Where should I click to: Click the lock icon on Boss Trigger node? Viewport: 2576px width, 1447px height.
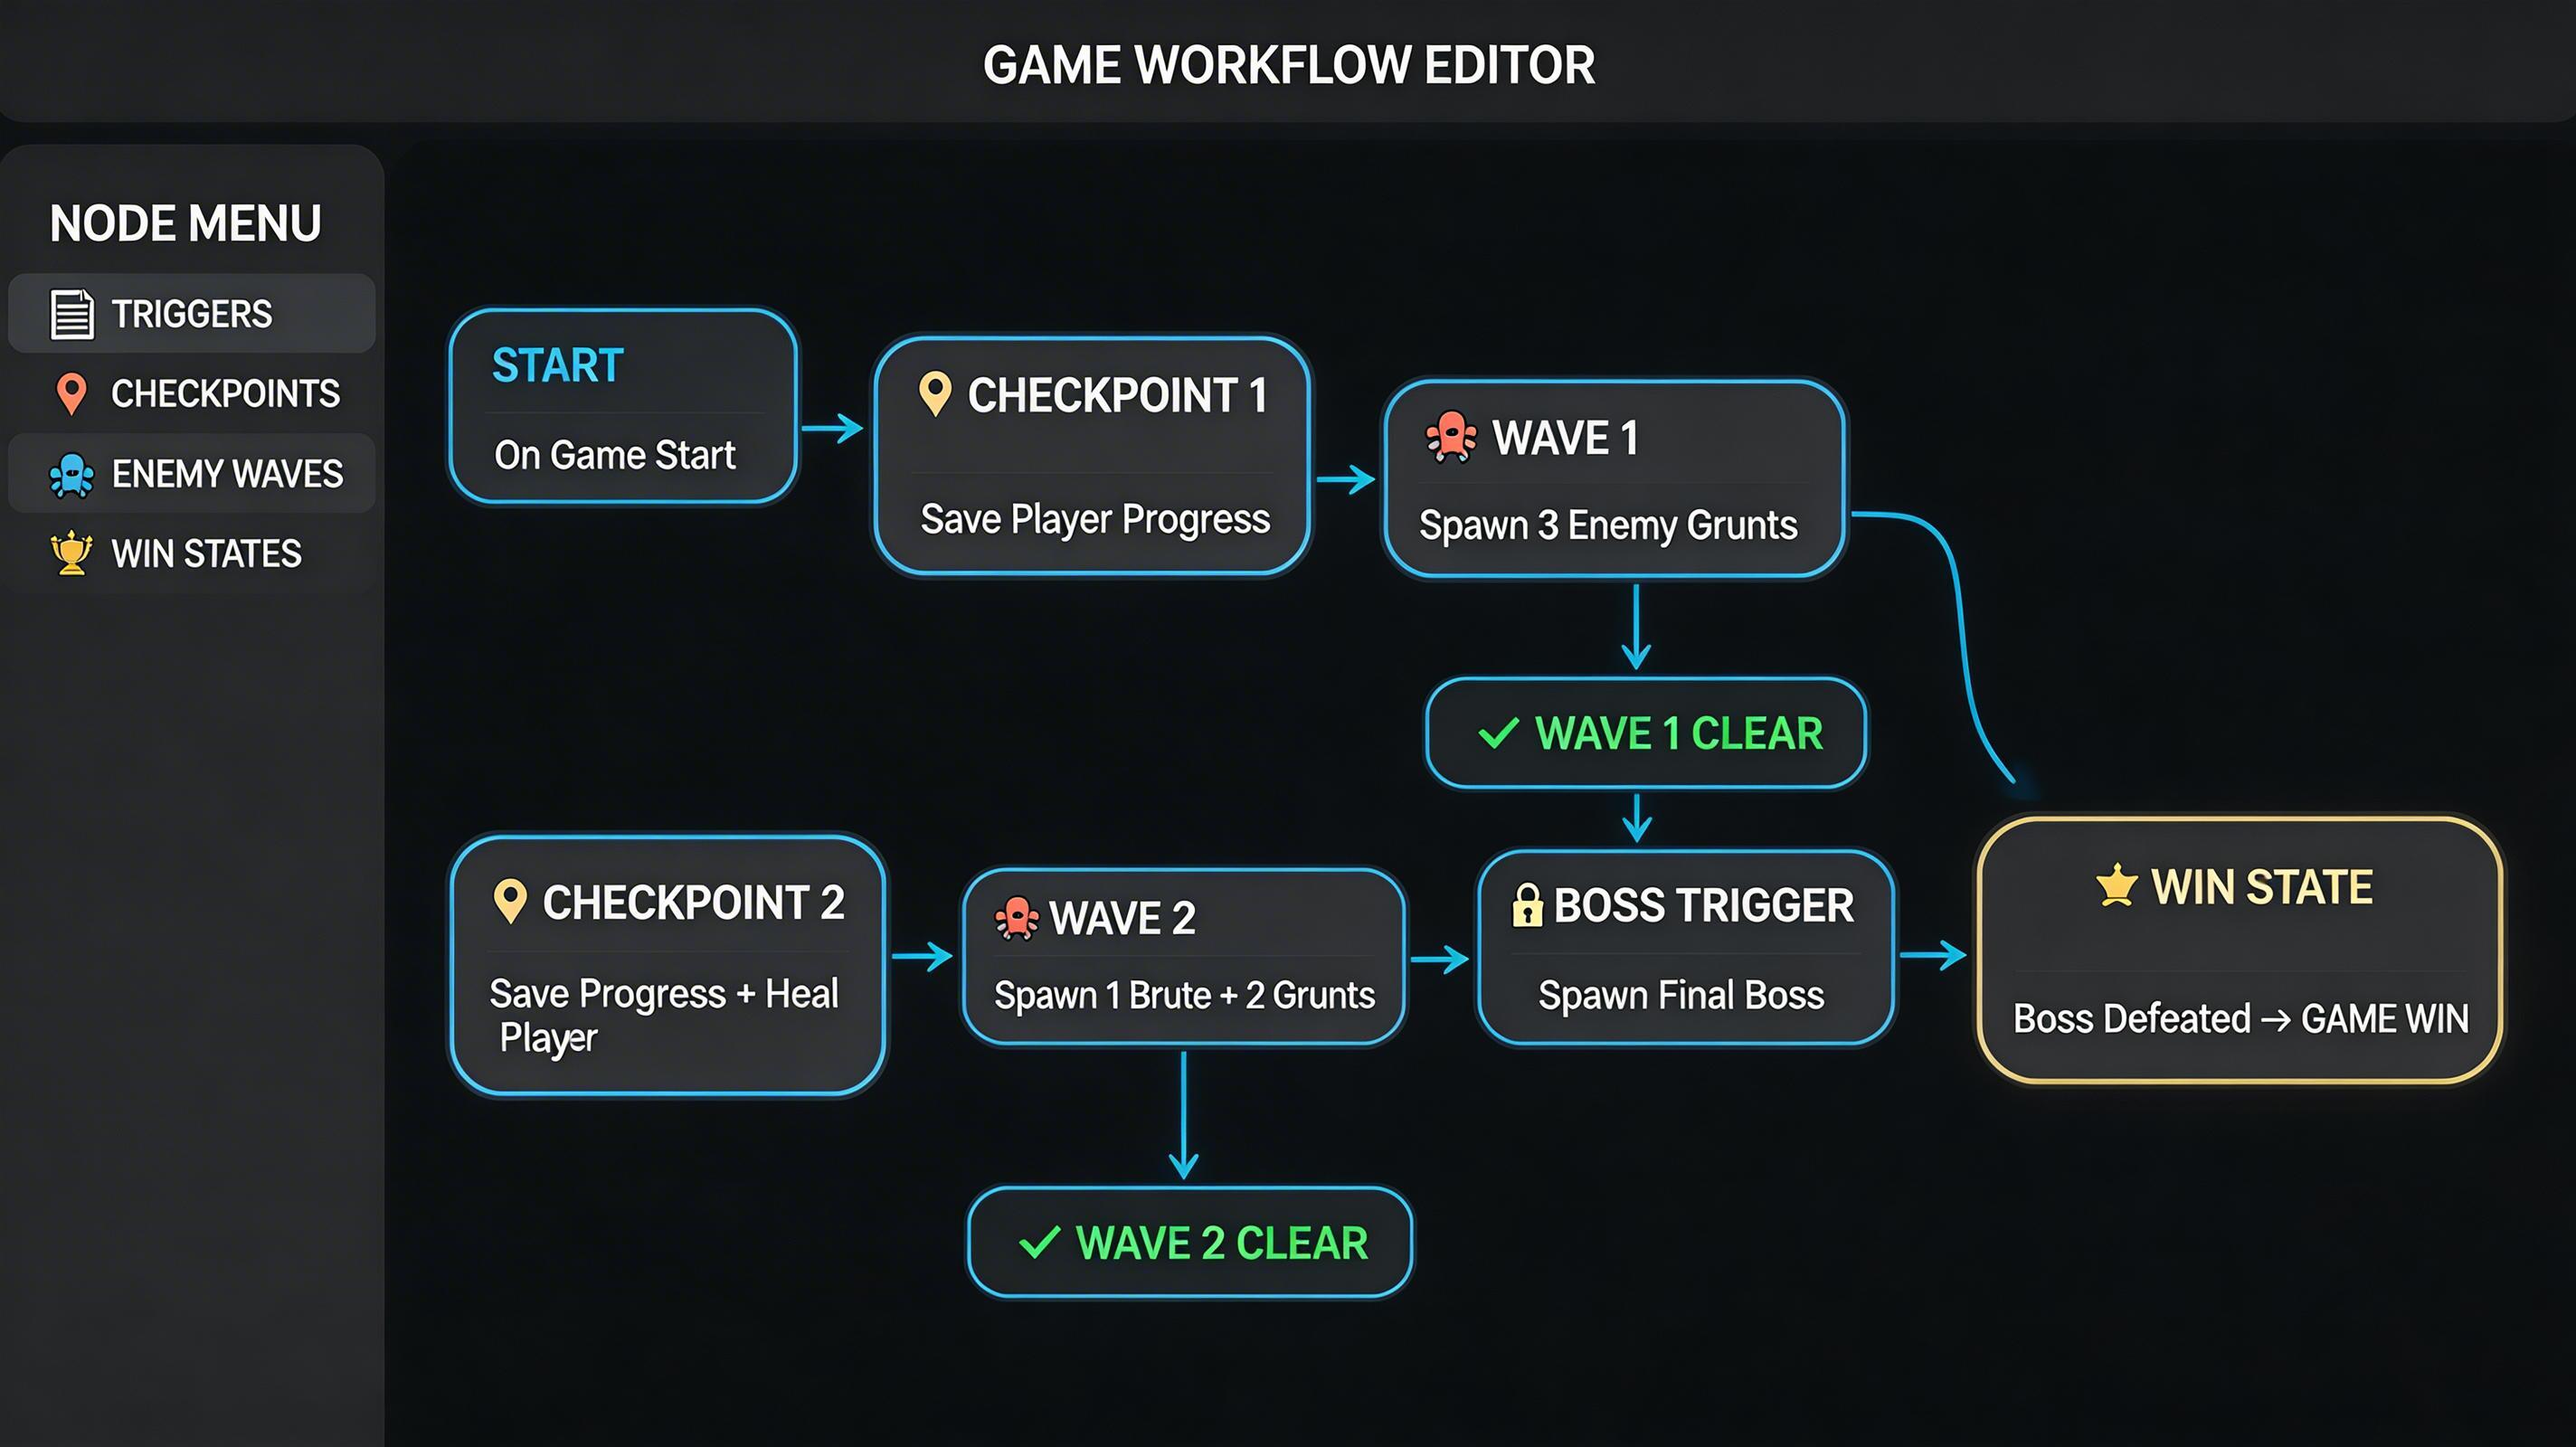[1529, 905]
